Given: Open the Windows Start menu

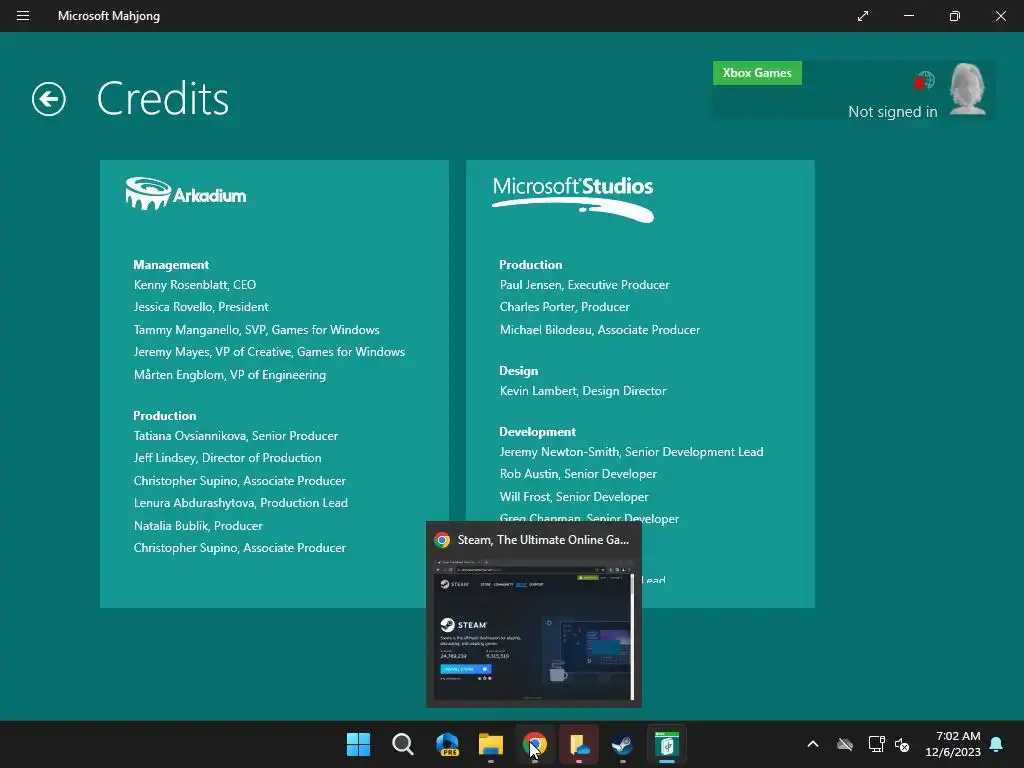Looking at the screenshot, I should 358,744.
